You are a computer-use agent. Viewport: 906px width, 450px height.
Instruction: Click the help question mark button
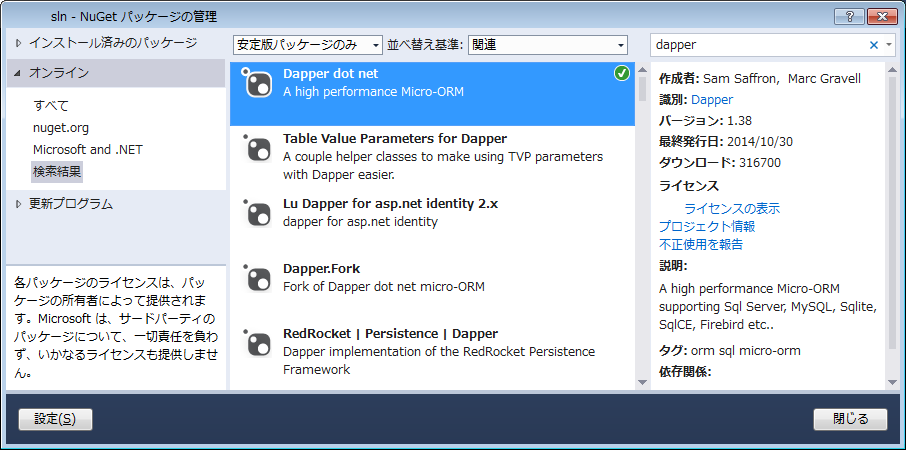tap(850, 16)
